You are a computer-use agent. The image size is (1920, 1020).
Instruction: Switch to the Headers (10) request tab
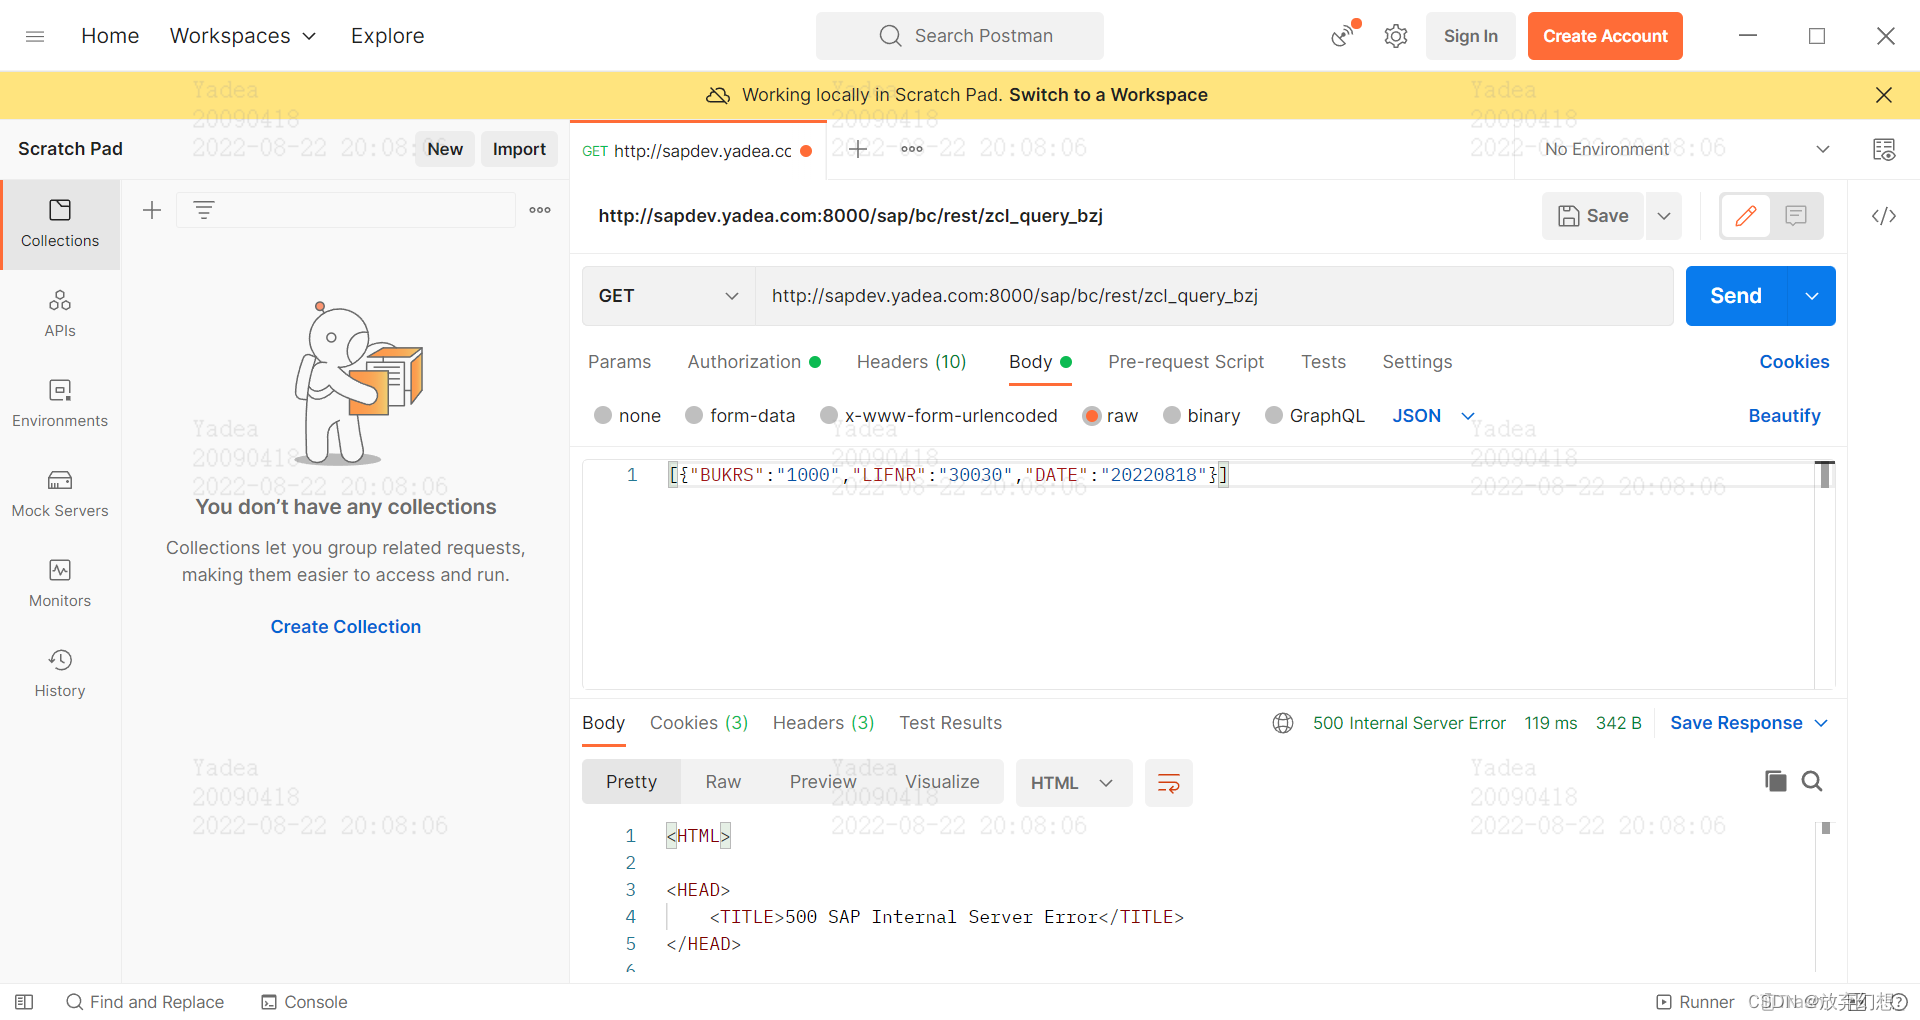[911, 362]
